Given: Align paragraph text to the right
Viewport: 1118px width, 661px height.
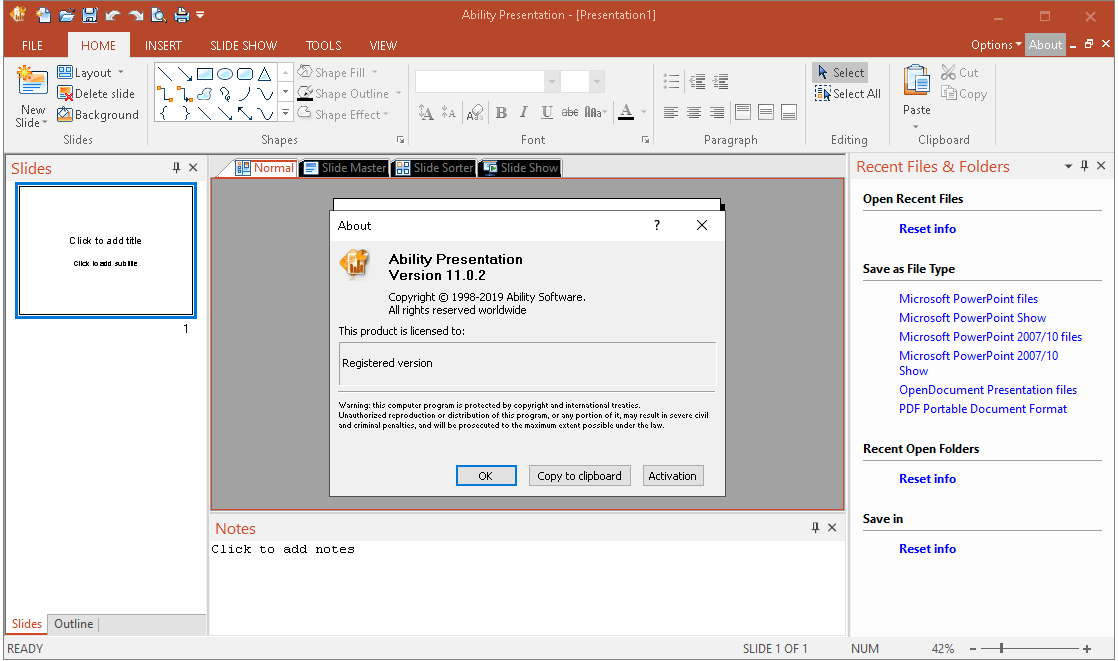Looking at the screenshot, I should (x=717, y=113).
